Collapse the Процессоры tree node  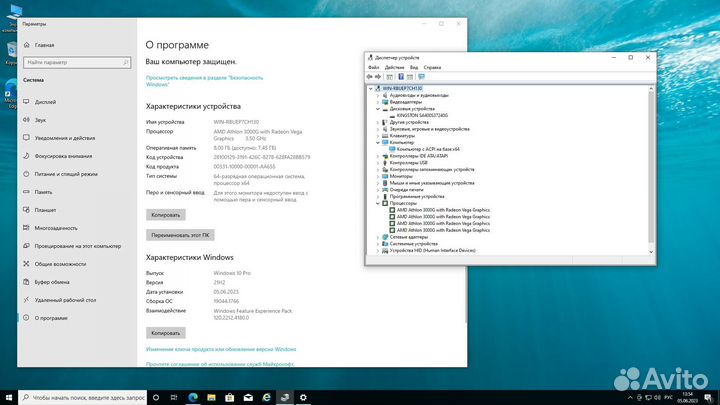point(377,203)
